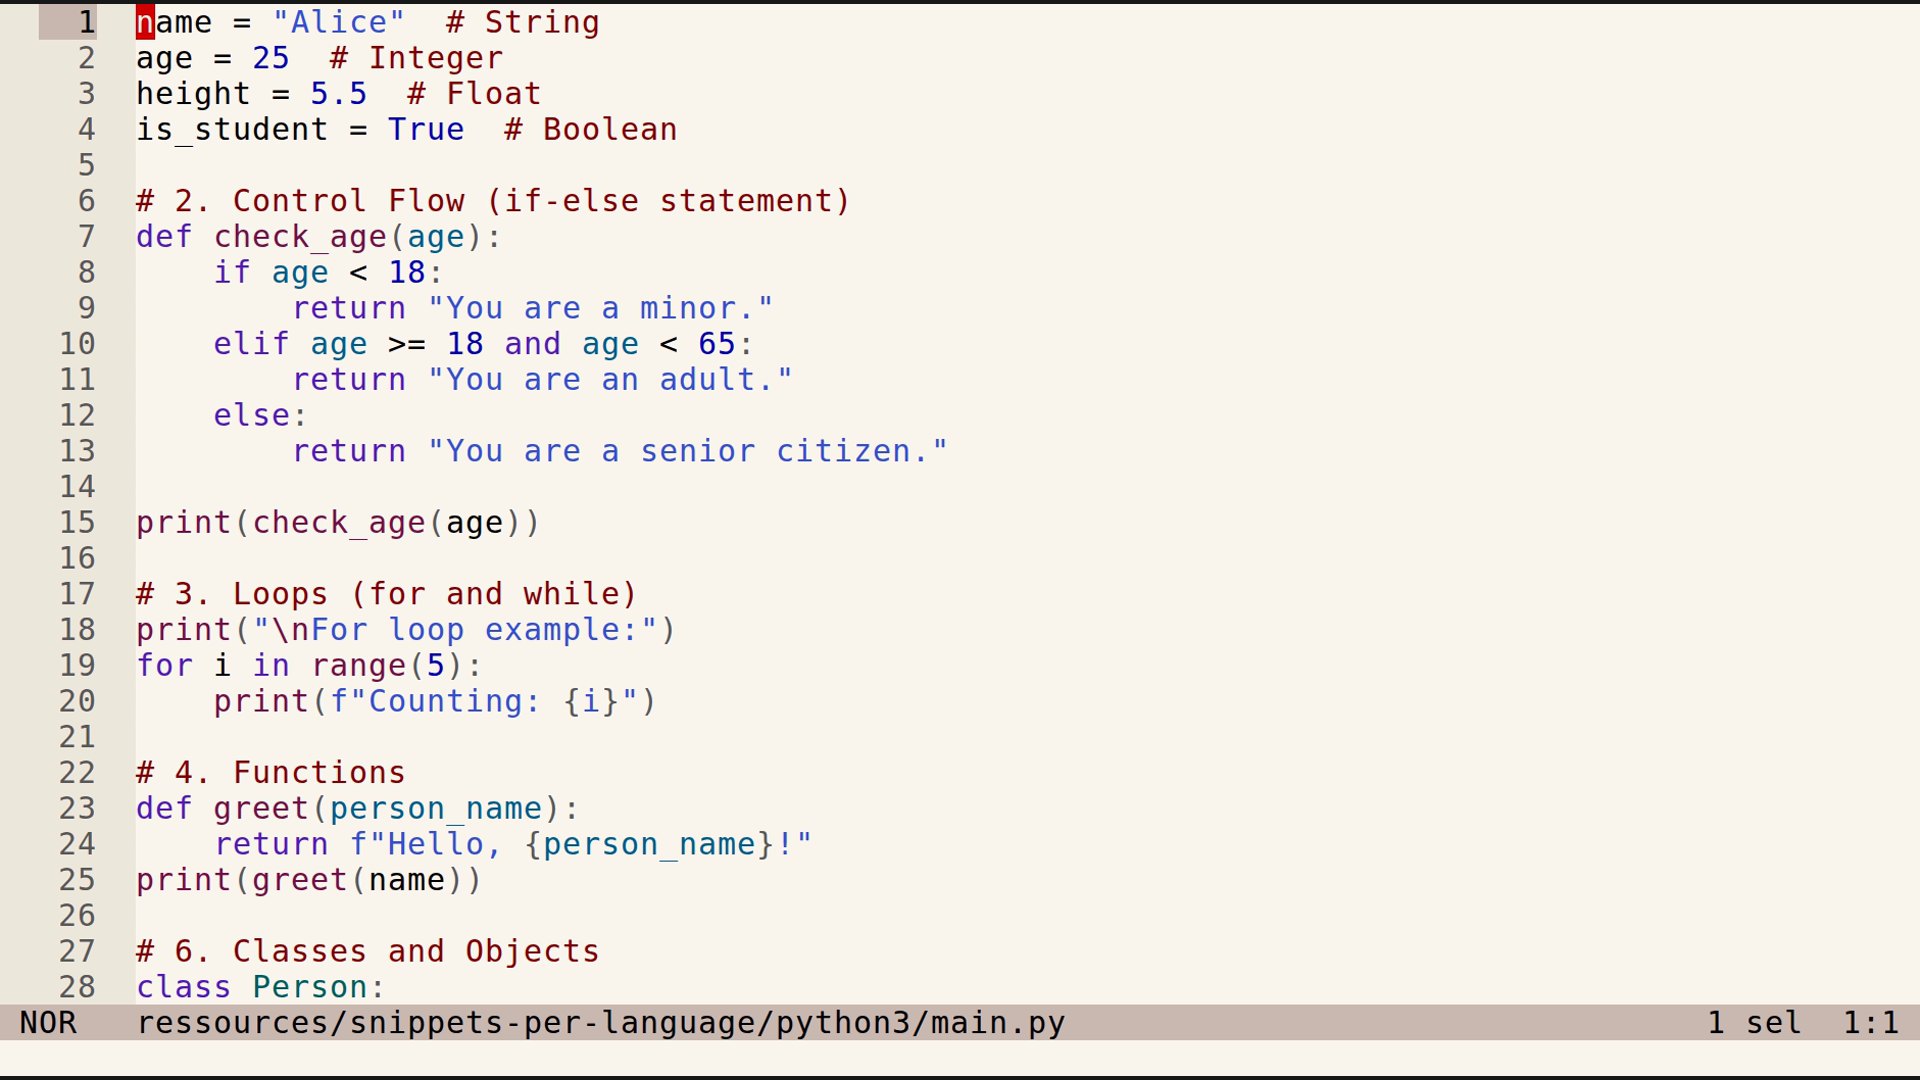This screenshot has width=1920, height=1080.
Task: Click the highlighted cursor on letter n
Action: click(x=144, y=21)
